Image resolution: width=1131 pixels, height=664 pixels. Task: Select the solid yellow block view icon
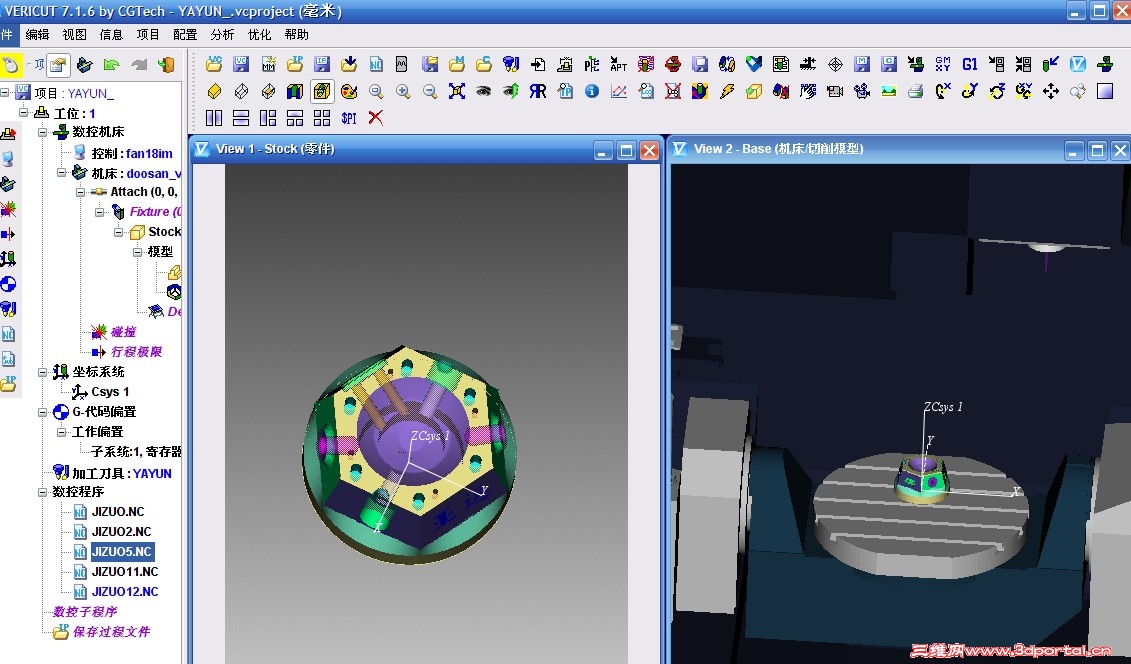(214, 92)
